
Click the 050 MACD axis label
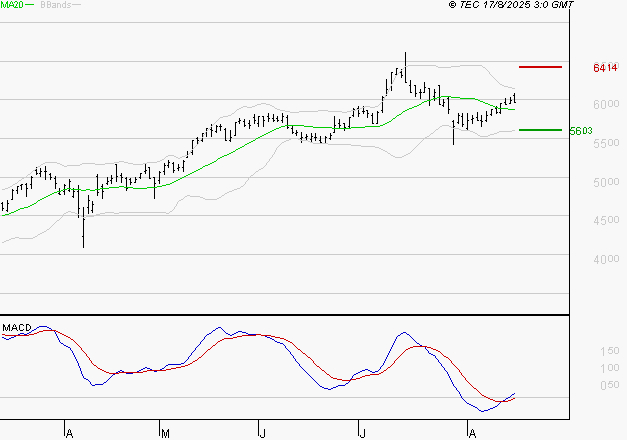(x=608, y=384)
